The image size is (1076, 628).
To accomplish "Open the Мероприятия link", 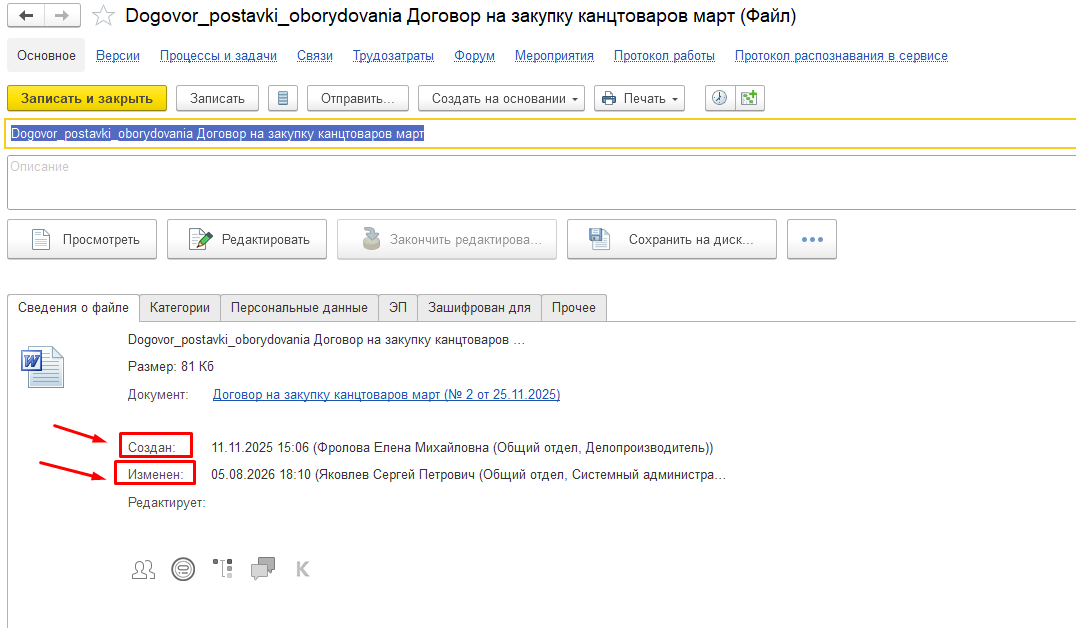I will point(554,56).
